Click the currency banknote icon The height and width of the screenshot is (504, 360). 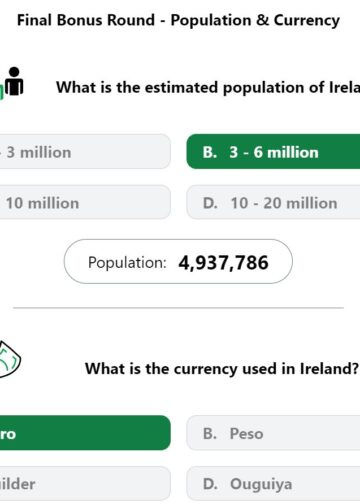(x=10, y=359)
